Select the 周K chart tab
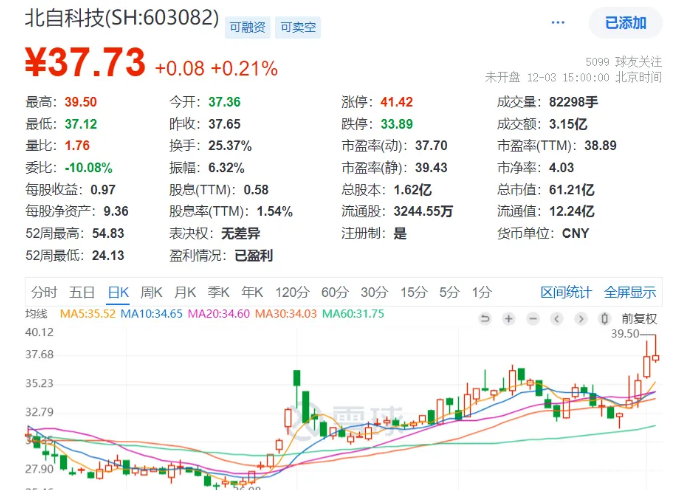Viewport: 693px width, 490px height. pyautogui.click(x=151, y=292)
